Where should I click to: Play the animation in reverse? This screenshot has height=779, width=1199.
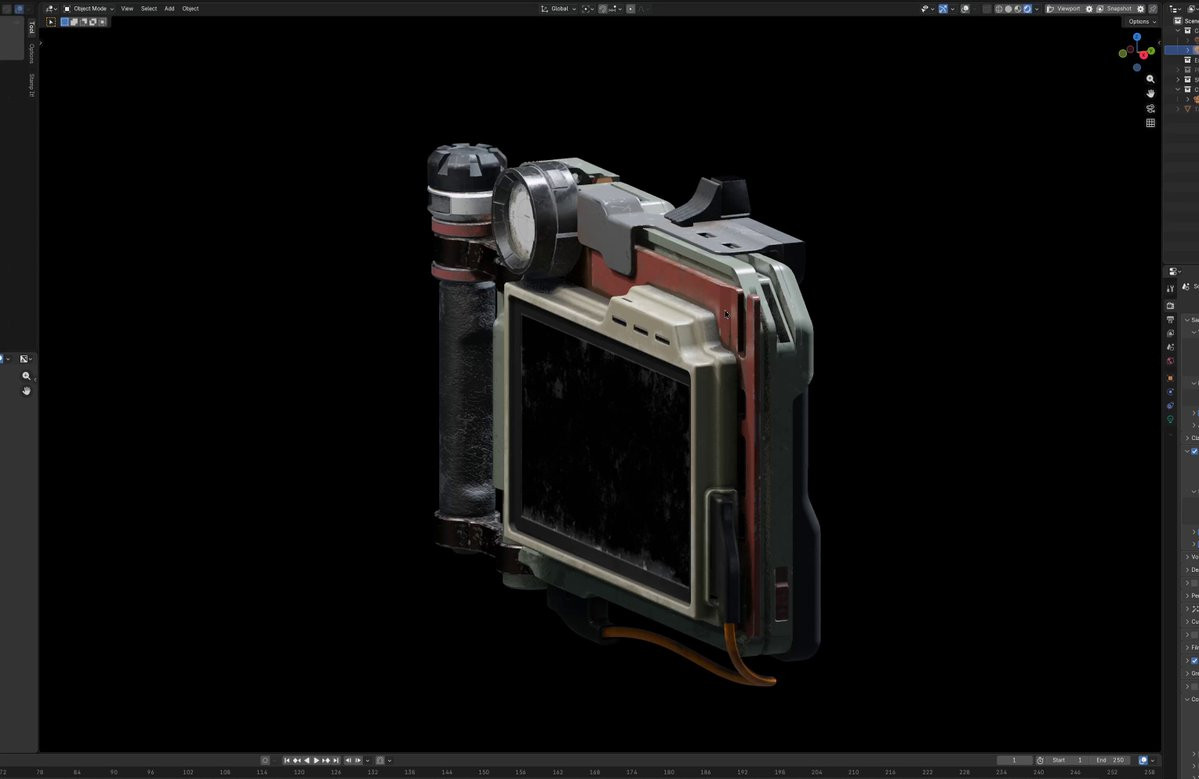click(x=307, y=760)
